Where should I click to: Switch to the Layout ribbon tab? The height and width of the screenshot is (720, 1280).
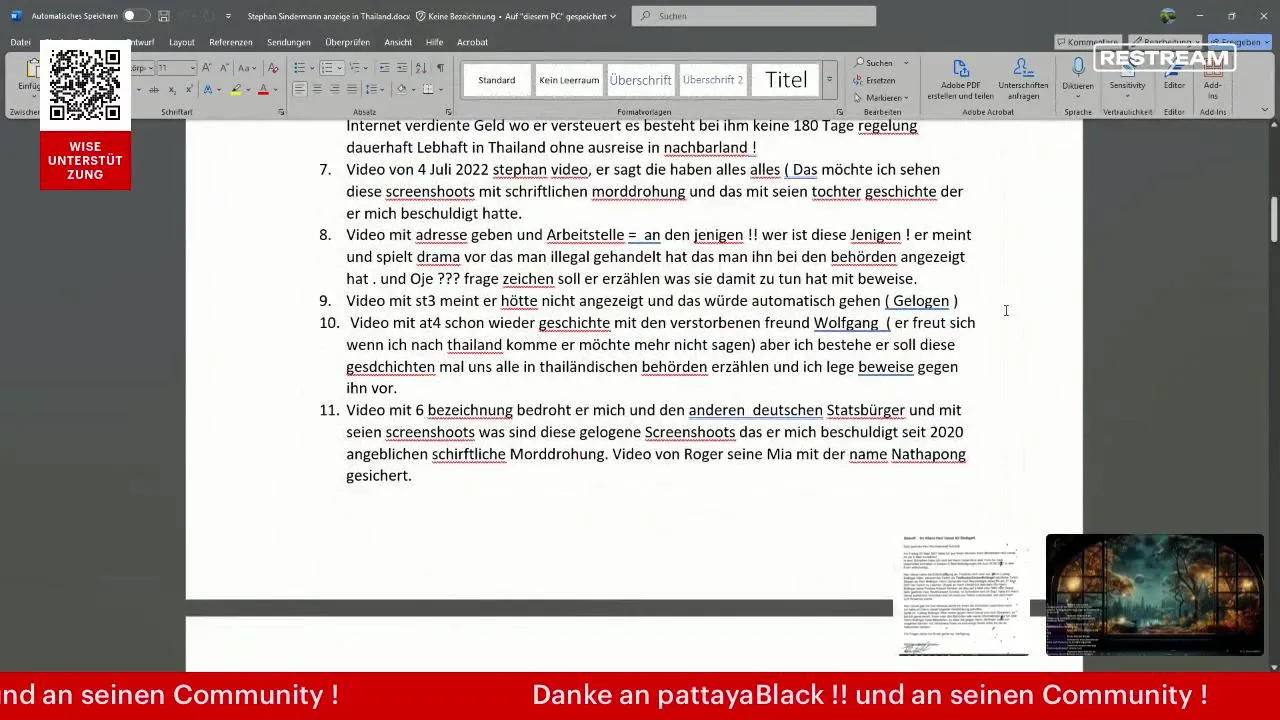point(182,42)
